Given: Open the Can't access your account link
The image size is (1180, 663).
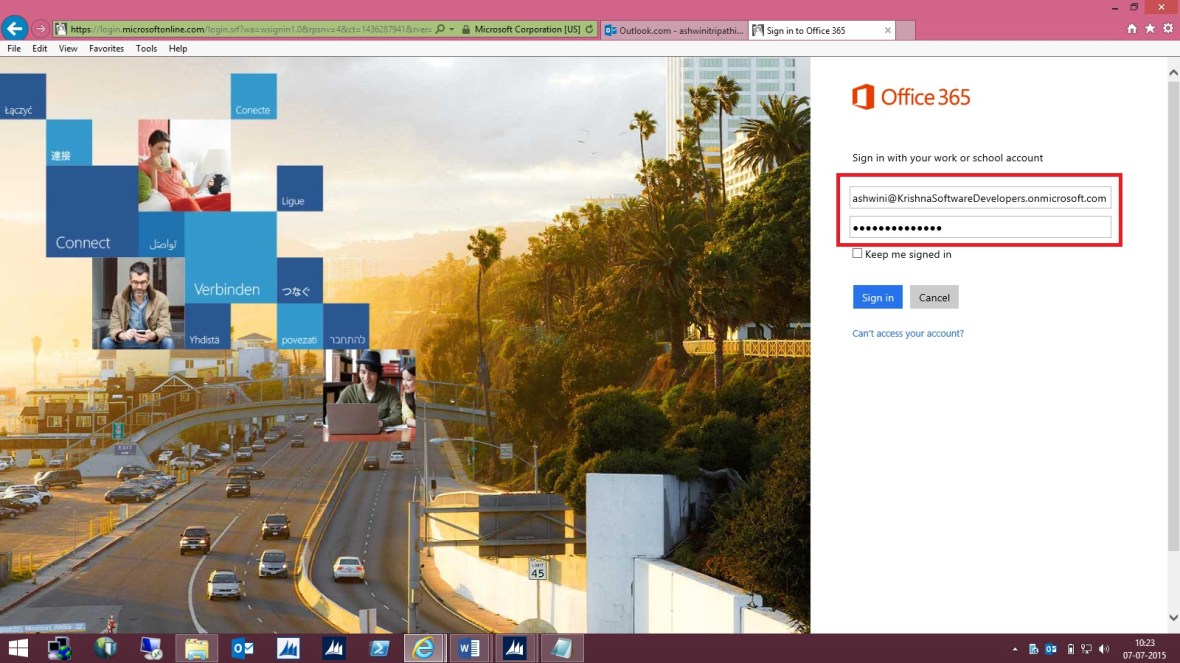Looking at the screenshot, I should coord(907,333).
